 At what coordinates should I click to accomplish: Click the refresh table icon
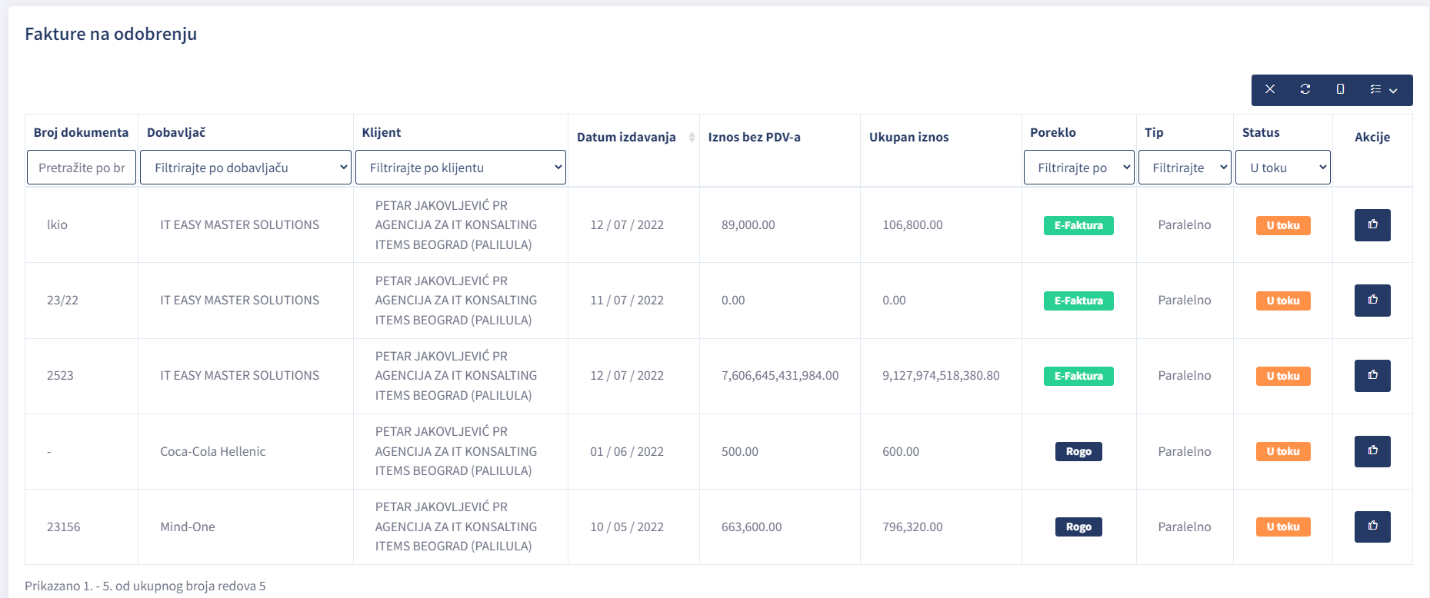click(x=1305, y=89)
